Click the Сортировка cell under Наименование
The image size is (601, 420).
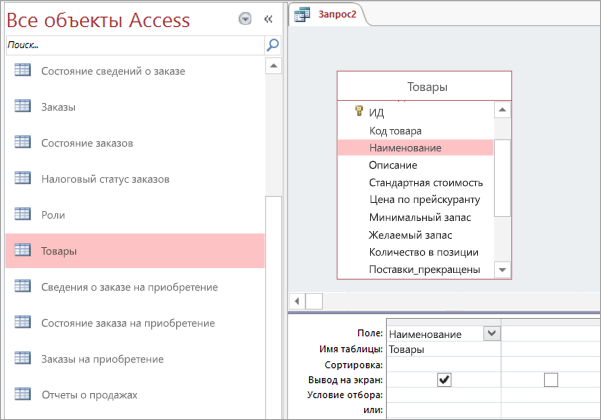pyautogui.click(x=443, y=364)
